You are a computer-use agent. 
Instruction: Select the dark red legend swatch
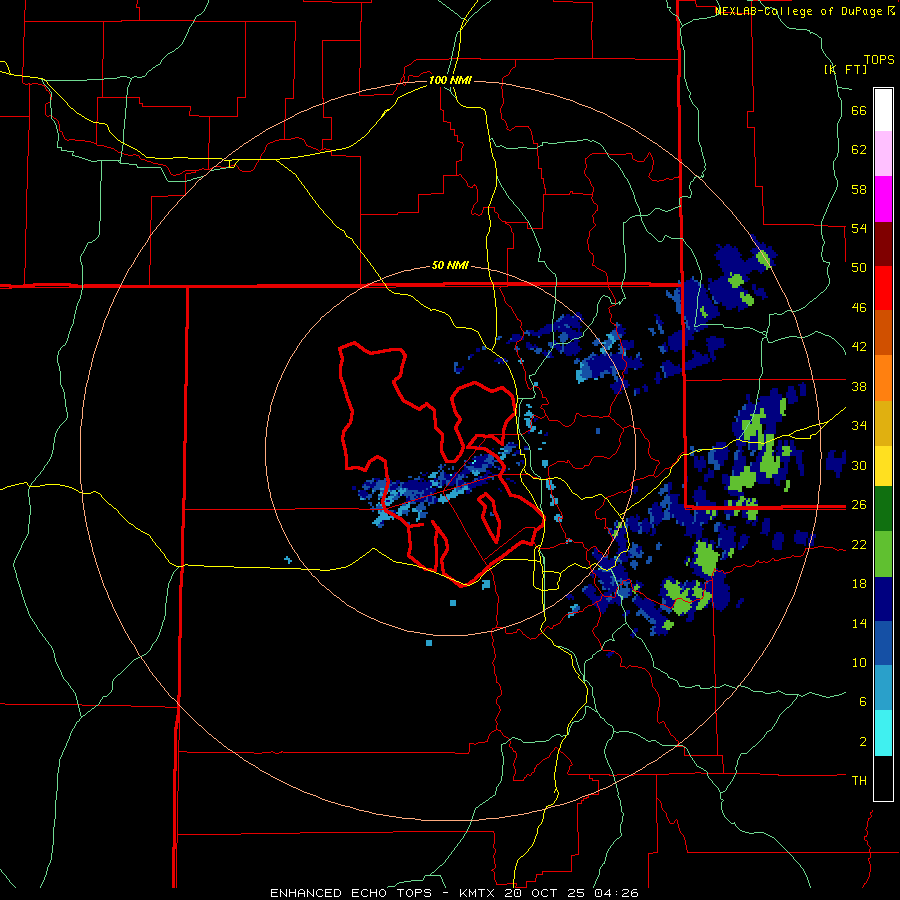pyautogui.click(x=883, y=244)
